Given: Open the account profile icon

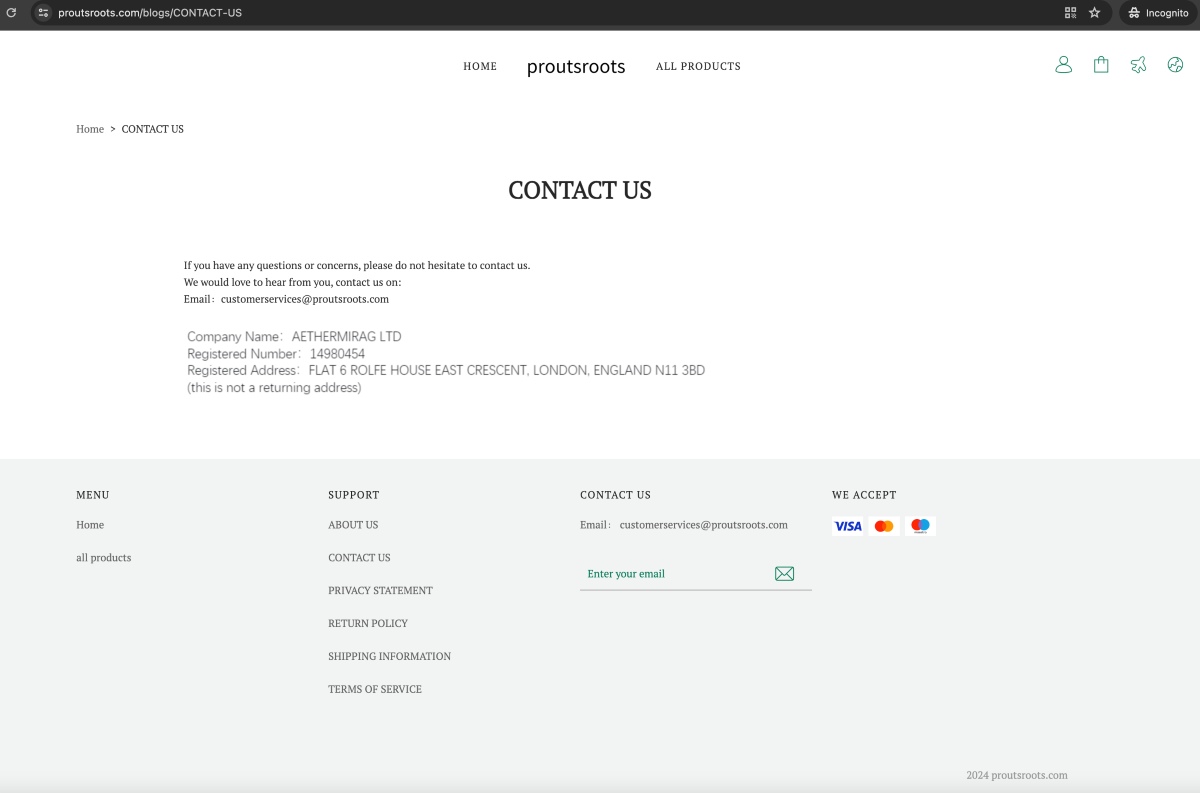Looking at the screenshot, I should click(1063, 64).
